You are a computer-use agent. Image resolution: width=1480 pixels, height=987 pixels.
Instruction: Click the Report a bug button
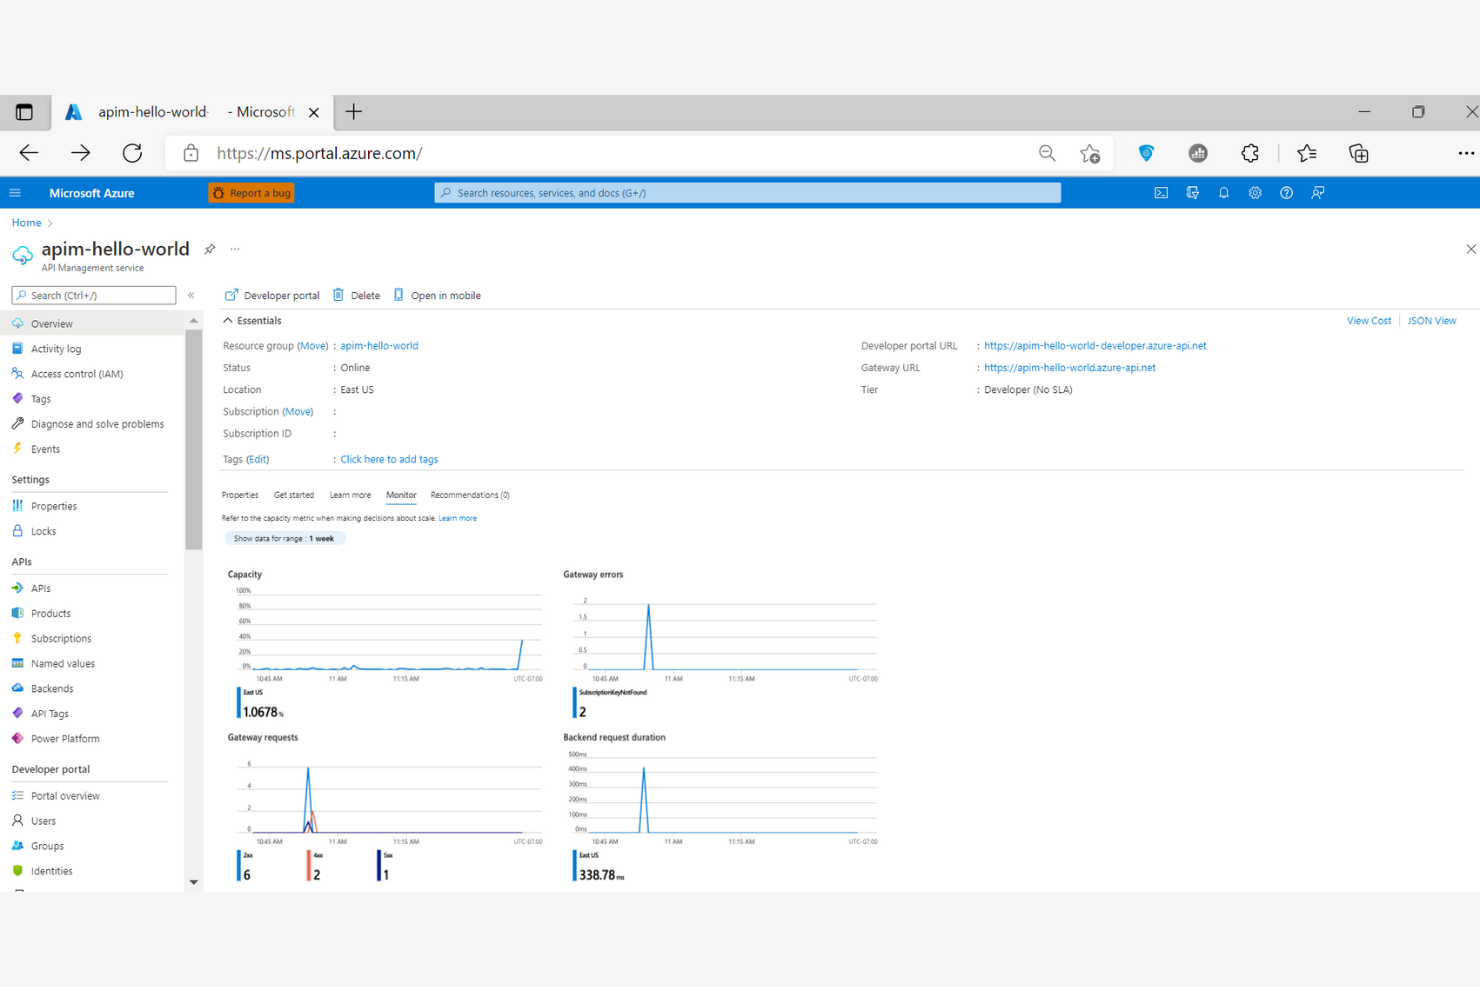251,193
